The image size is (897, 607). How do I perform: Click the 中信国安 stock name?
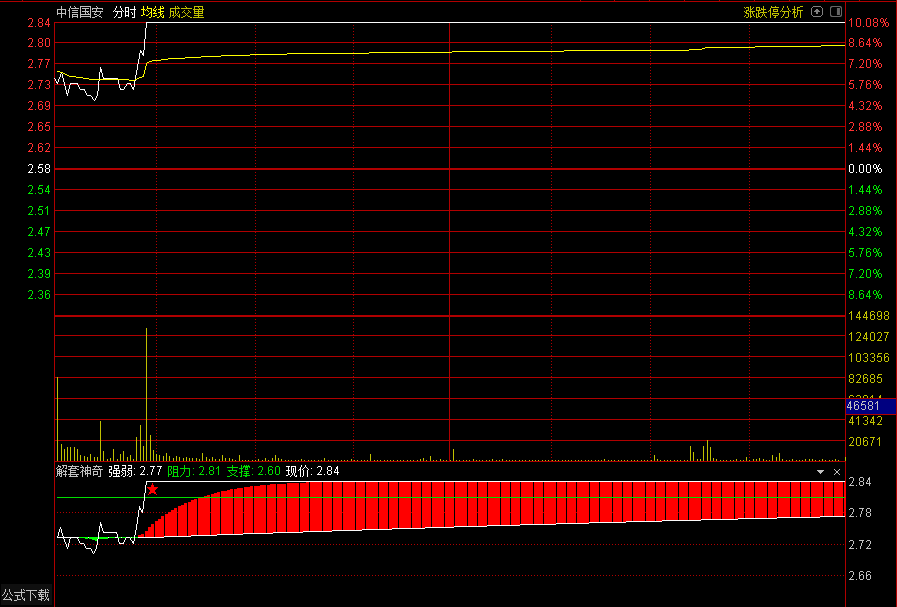80,12
